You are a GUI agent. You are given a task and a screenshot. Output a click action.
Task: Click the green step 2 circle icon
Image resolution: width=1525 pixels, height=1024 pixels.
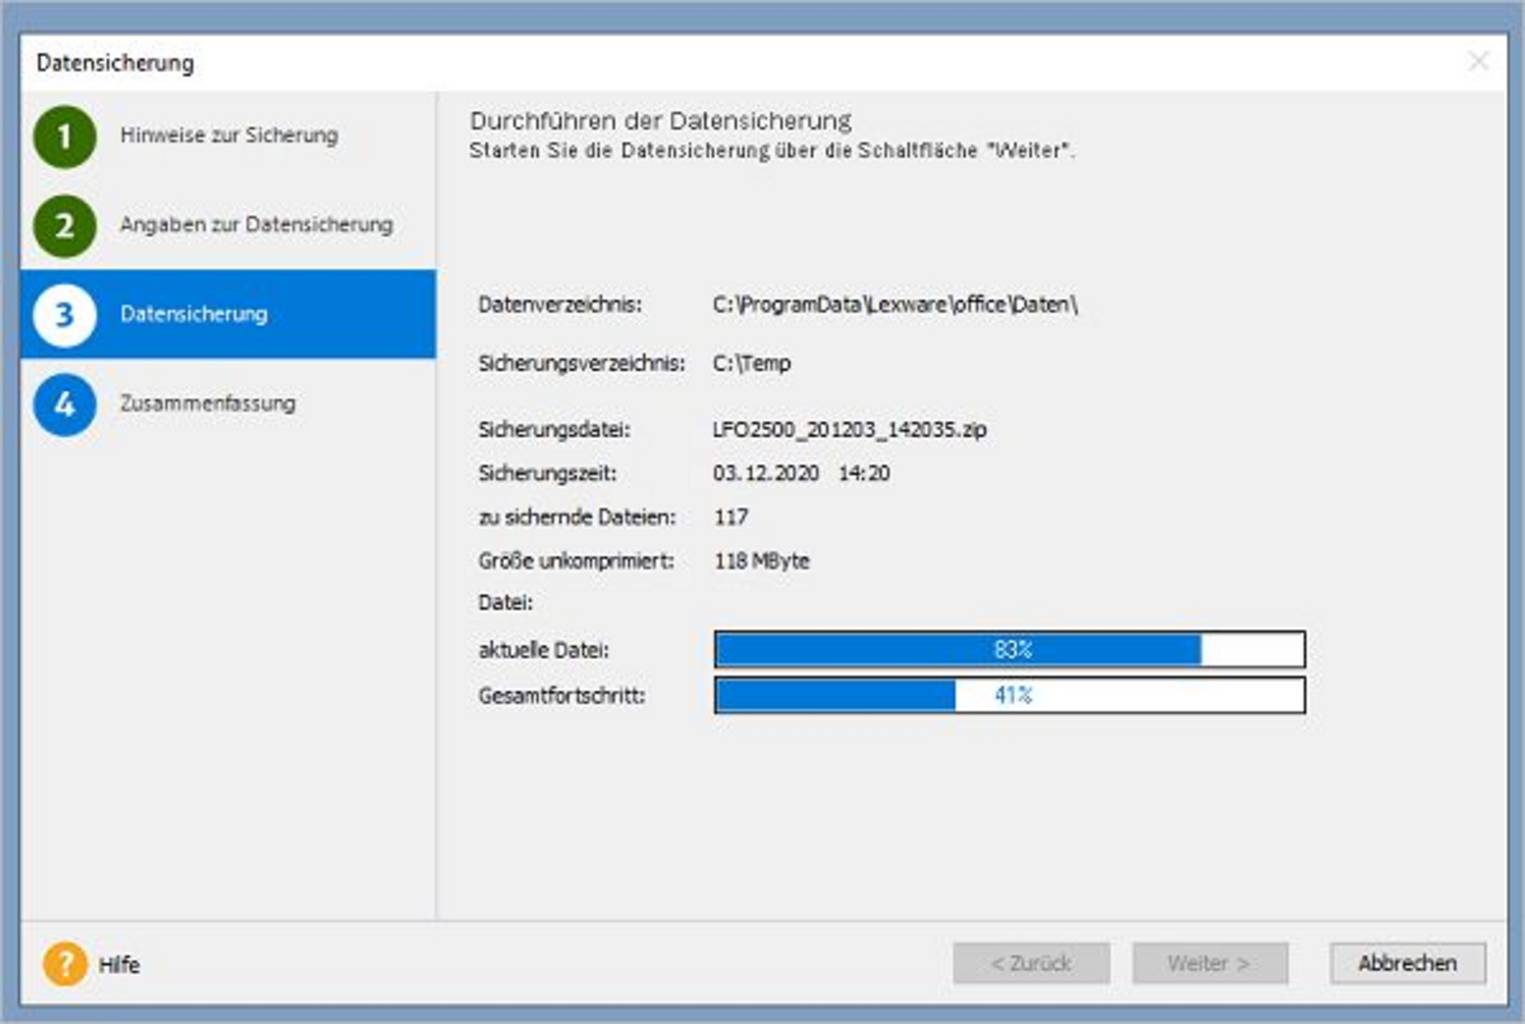pos(65,225)
